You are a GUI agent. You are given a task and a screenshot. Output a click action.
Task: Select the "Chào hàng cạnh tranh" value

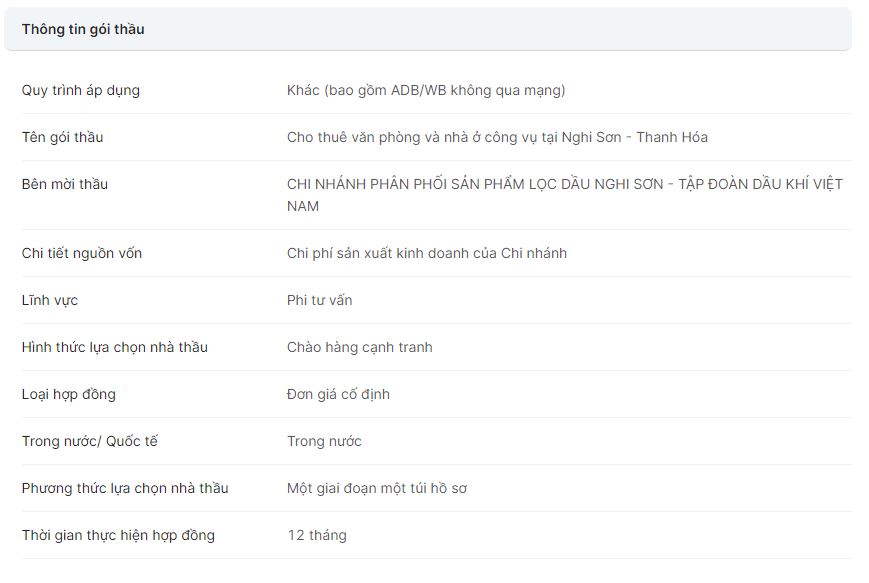360,347
